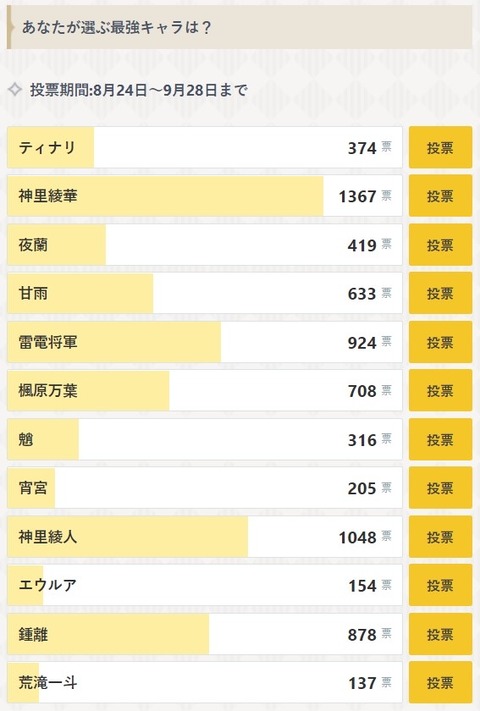Click the diamond icon beside 投票期間
This screenshot has height=711, width=480.
click(x=15, y=89)
